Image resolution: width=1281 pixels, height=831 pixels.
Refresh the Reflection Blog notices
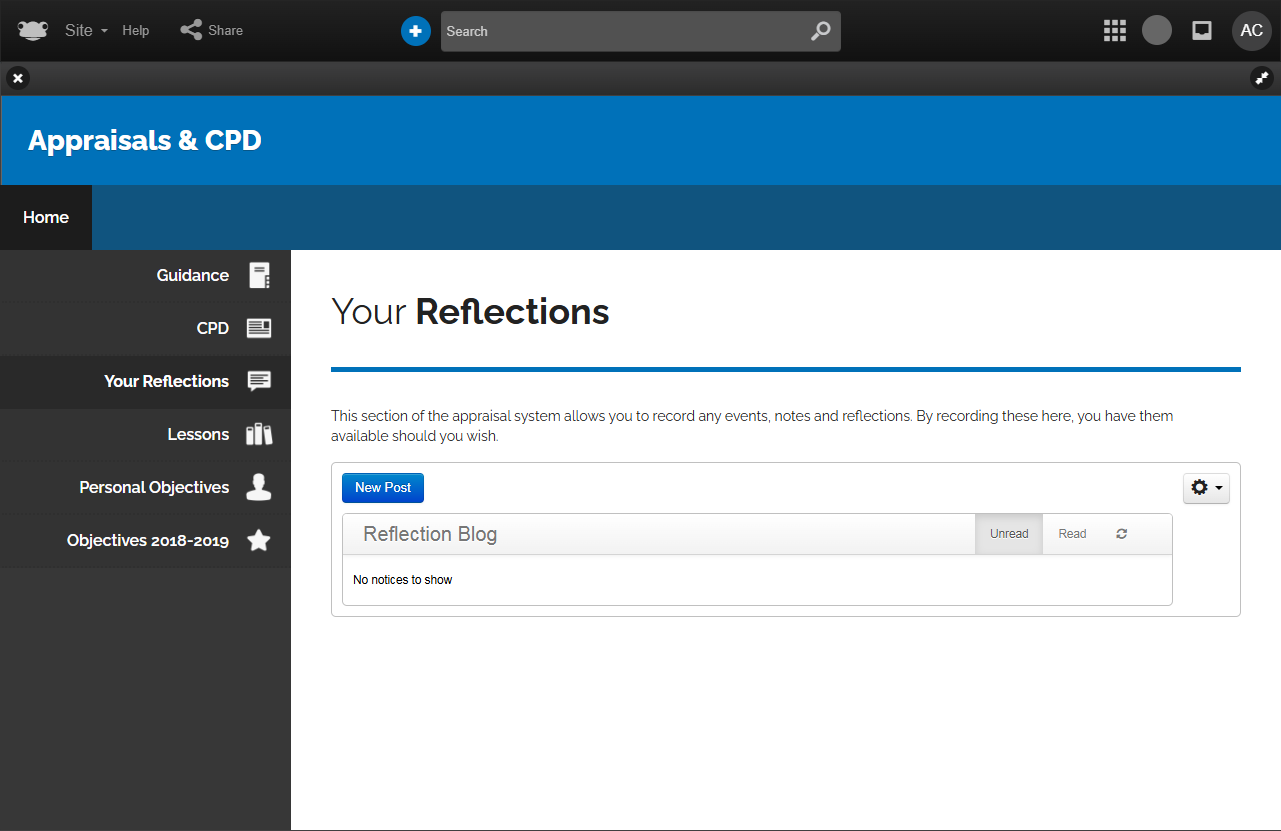[x=1122, y=534]
